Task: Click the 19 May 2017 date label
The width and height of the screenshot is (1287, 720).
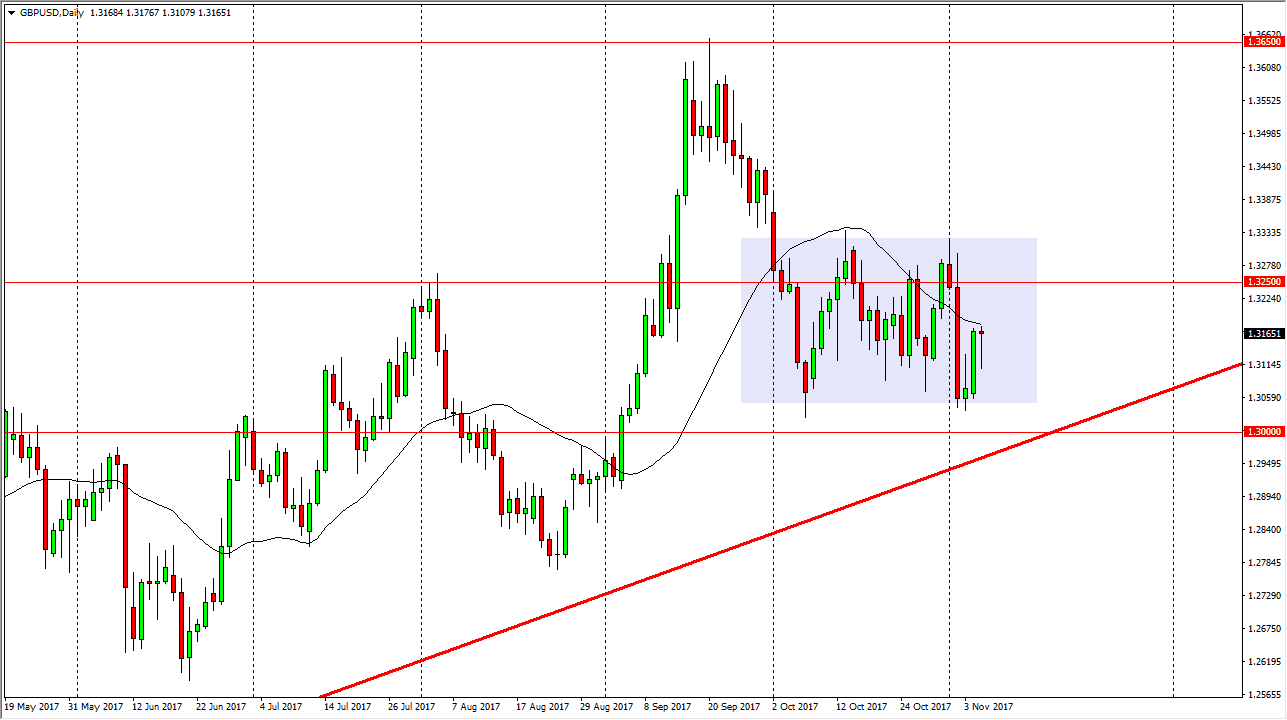Action: [30, 705]
